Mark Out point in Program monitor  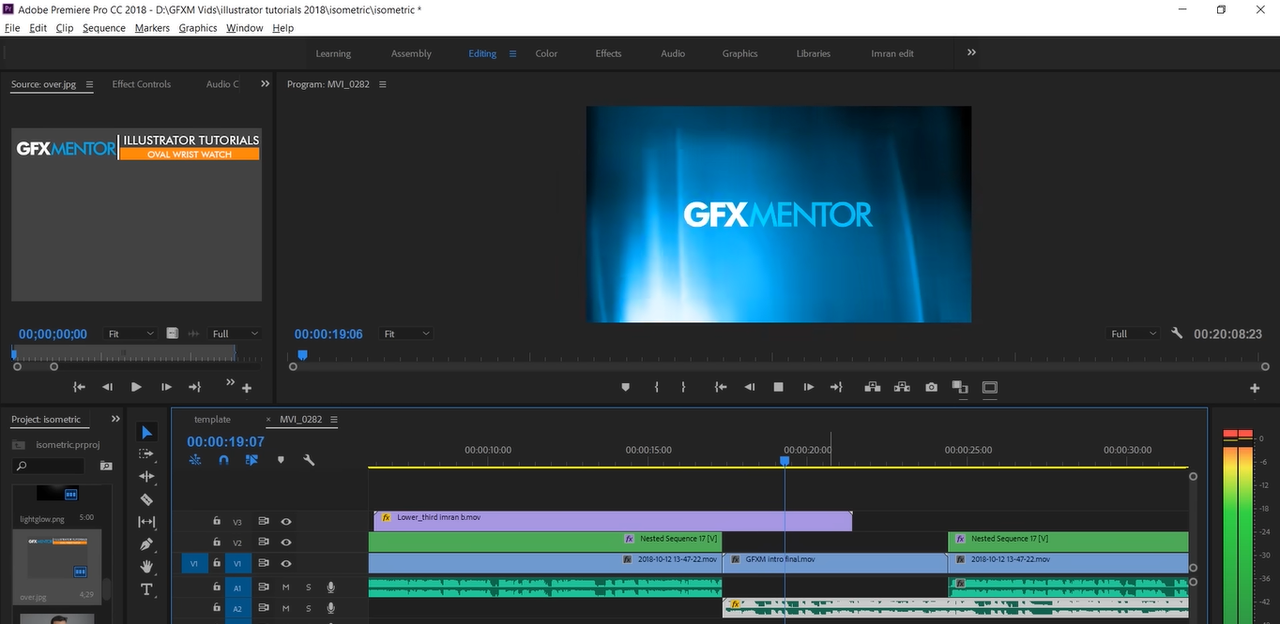click(x=683, y=387)
